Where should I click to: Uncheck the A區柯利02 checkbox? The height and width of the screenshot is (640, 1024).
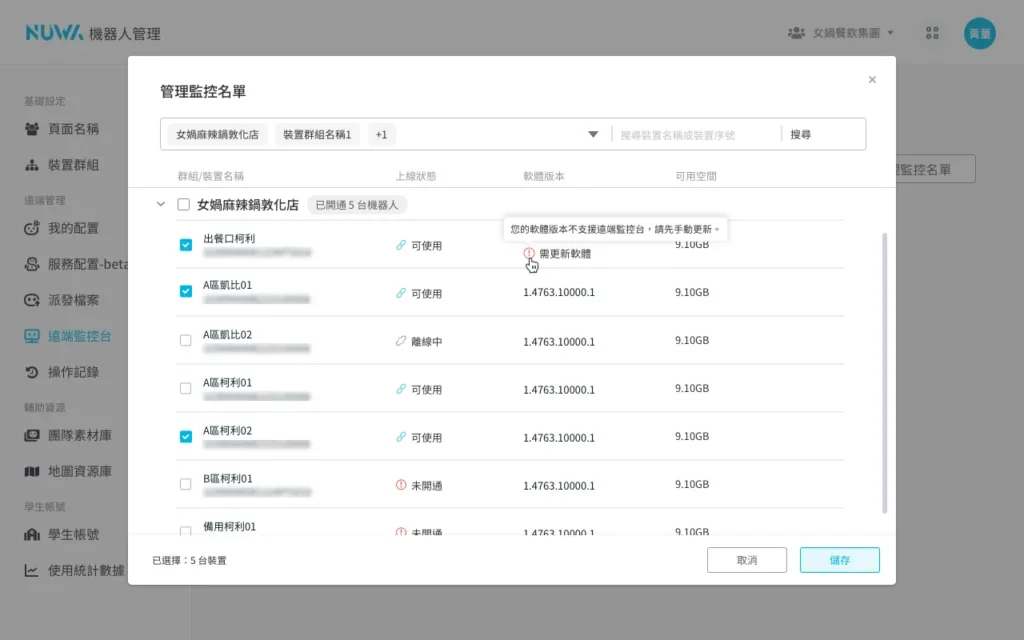tap(185, 436)
